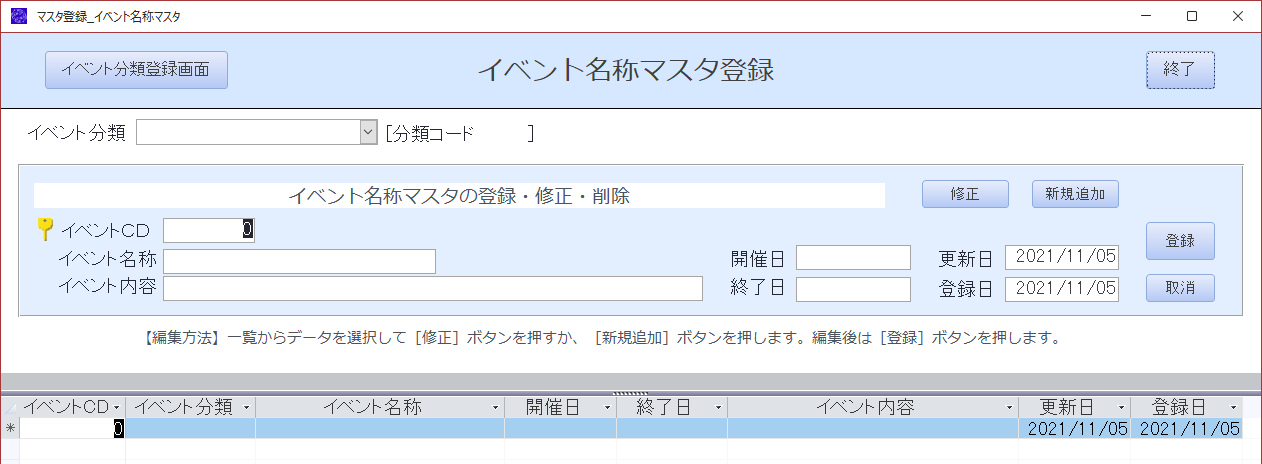Click the yellow key icon beside イベントCD
This screenshot has width=1262, height=464.
(x=44, y=229)
